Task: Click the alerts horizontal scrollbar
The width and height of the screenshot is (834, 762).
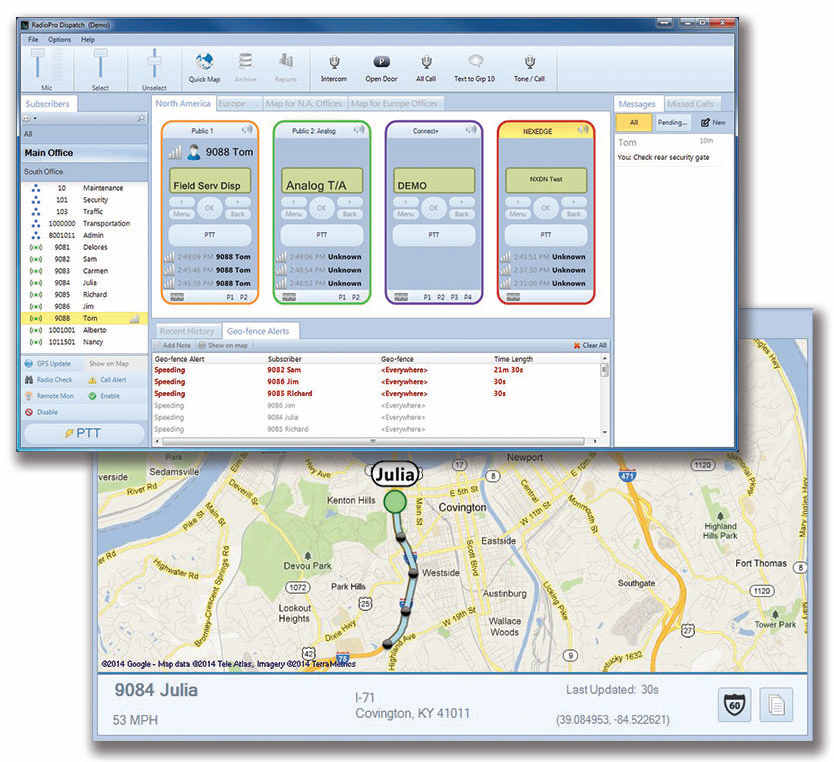Action: coord(373,441)
